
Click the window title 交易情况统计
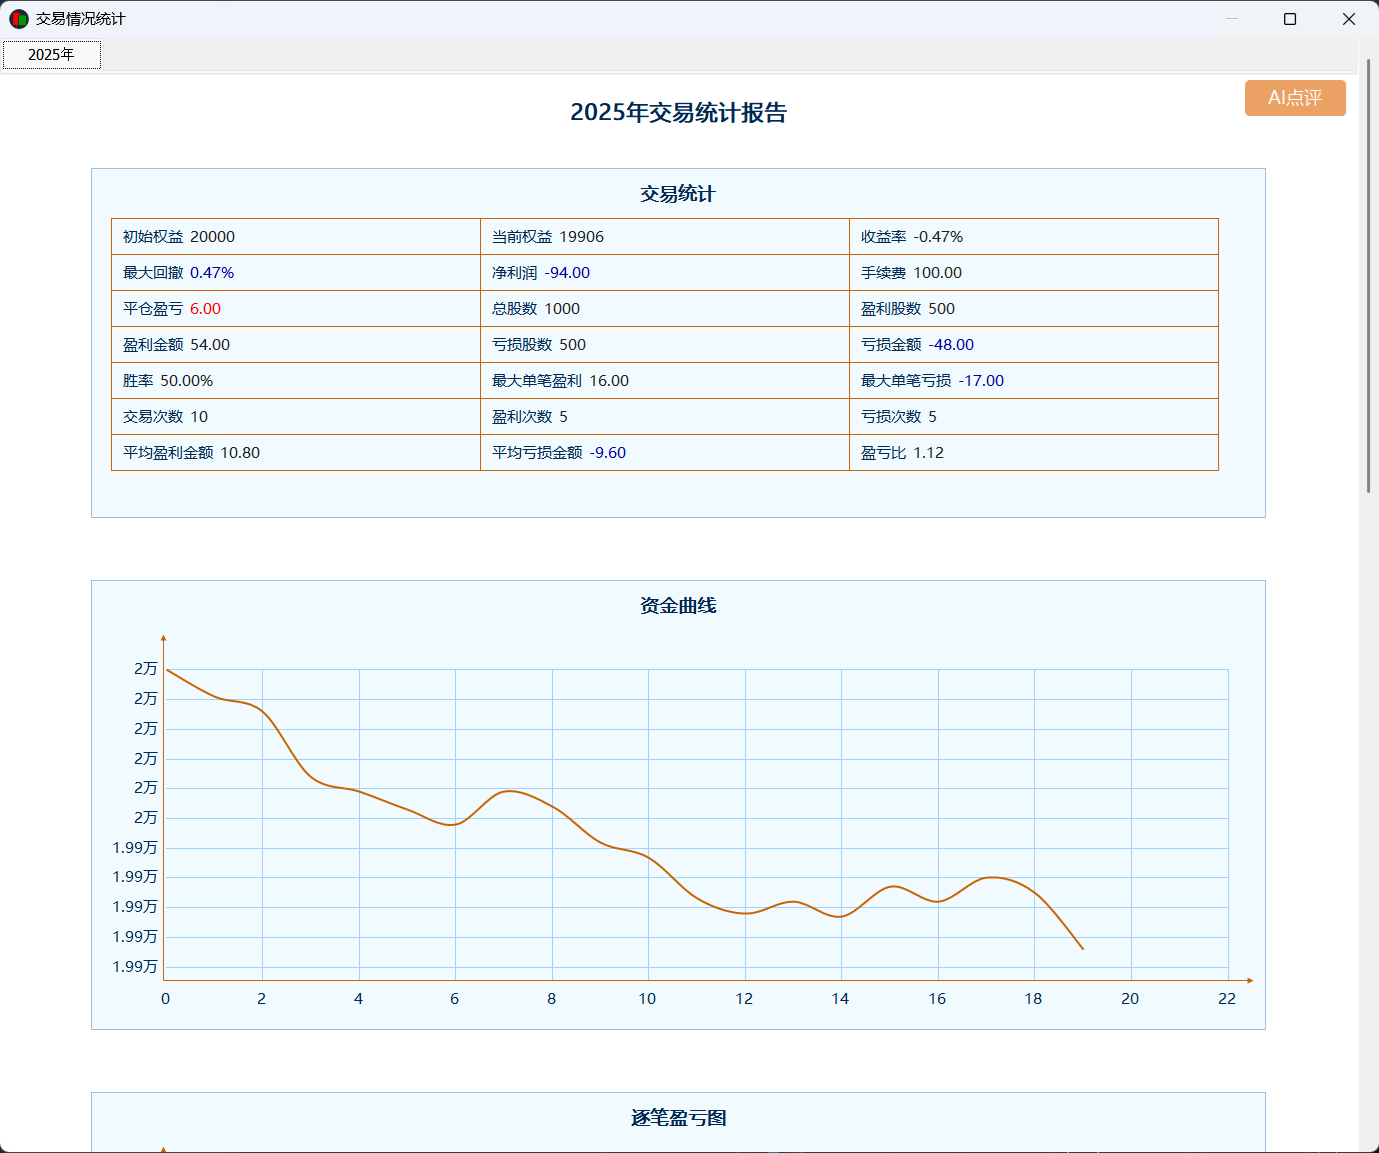pyautogui.click(x=81, y=19)
